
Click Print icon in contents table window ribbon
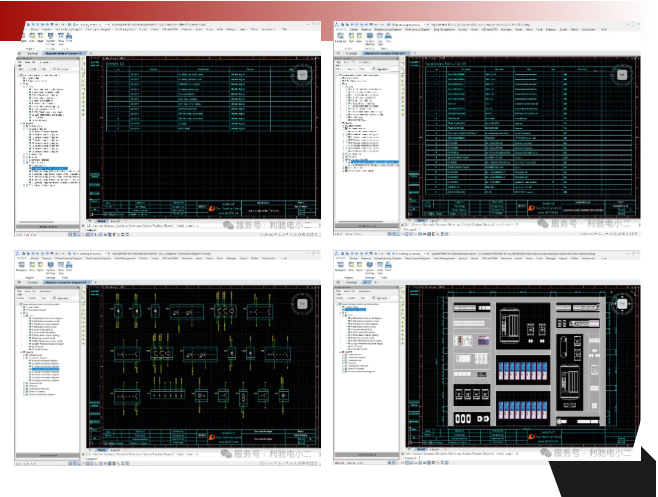point(69,38)
